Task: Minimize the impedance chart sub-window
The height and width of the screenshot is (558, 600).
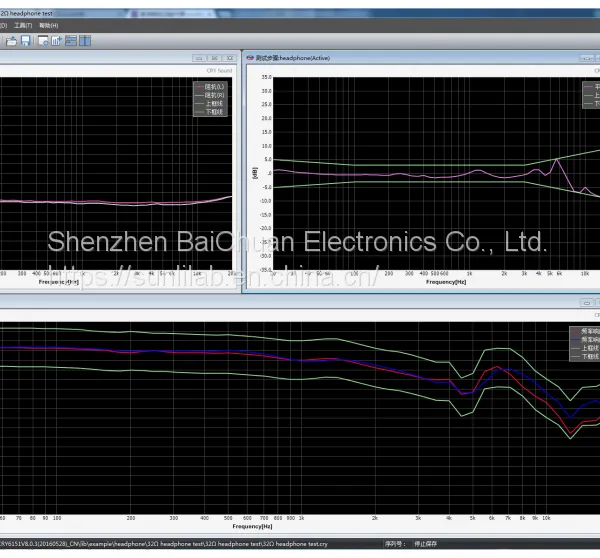Action: (199, 58)
